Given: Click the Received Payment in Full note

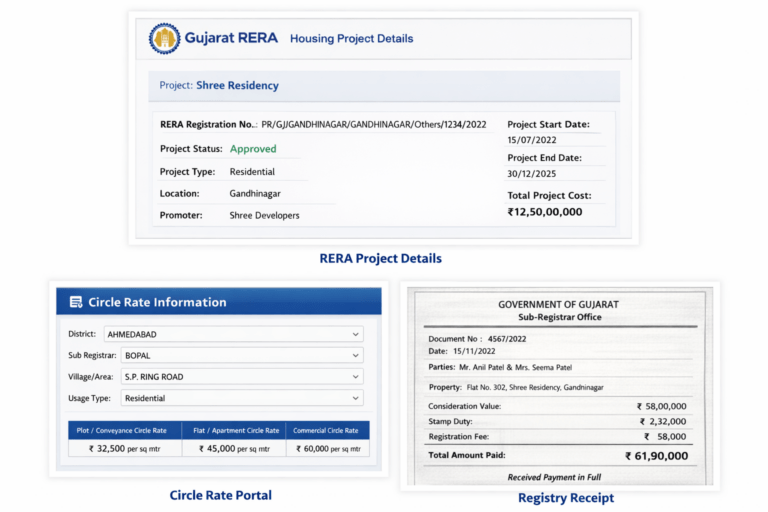Looking at the screenshot, I should pos(554,477).
